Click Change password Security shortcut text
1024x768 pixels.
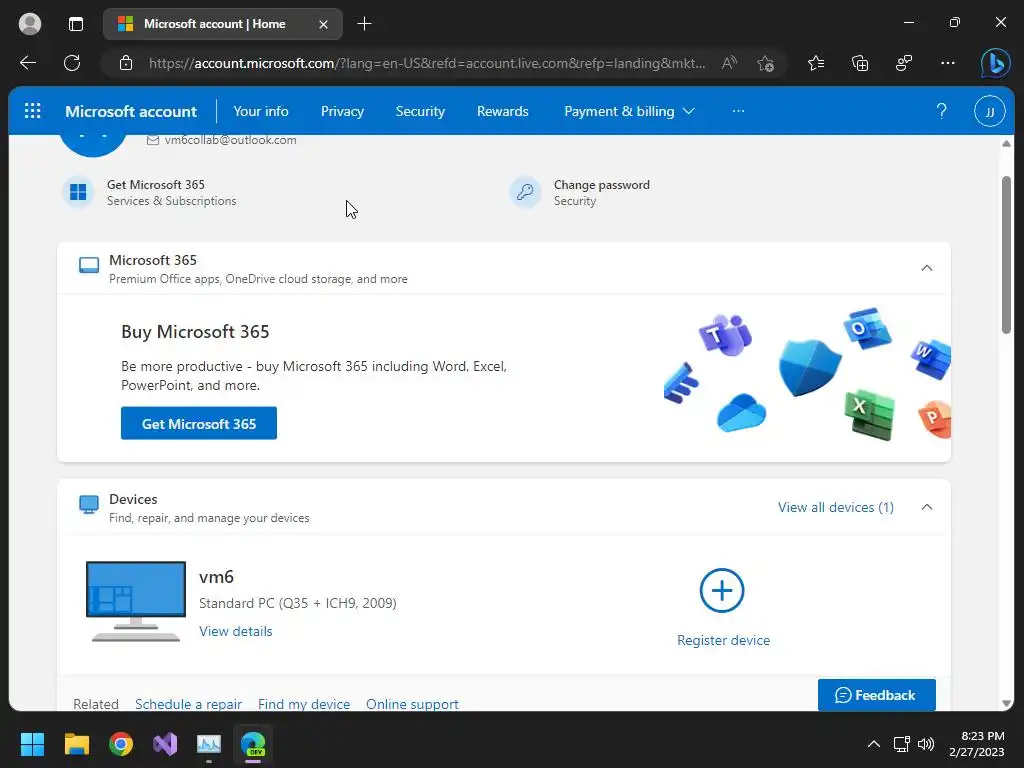point(601,193)
